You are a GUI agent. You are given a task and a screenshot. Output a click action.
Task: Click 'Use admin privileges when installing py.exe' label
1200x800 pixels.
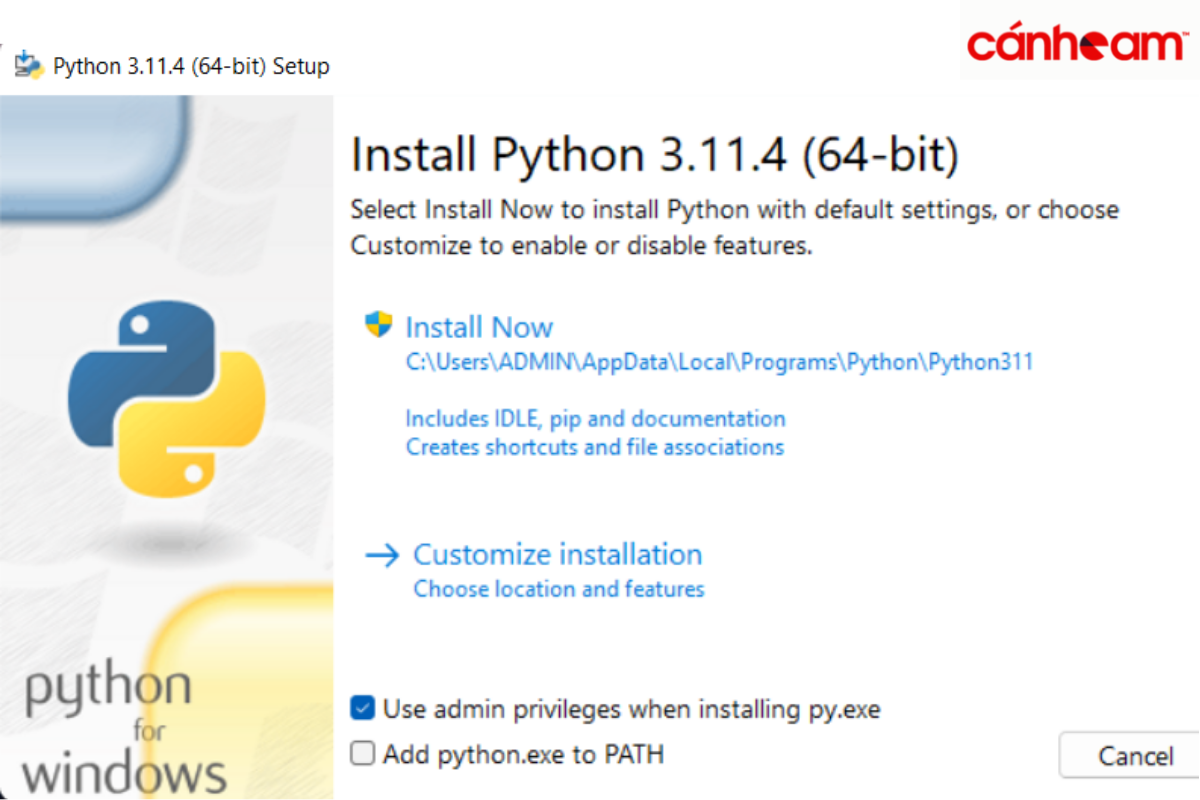632,710
